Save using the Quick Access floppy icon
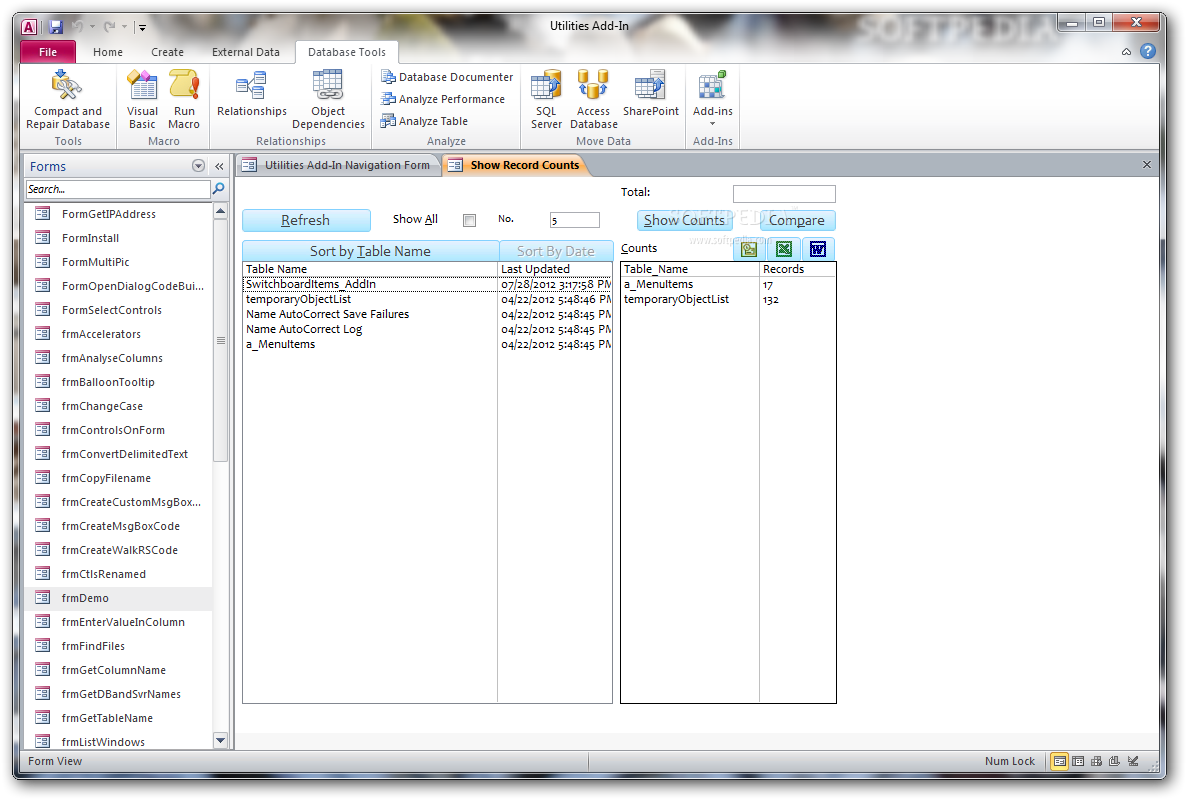The height and width of the screenshot is (800, 1187). pos(55,27)
